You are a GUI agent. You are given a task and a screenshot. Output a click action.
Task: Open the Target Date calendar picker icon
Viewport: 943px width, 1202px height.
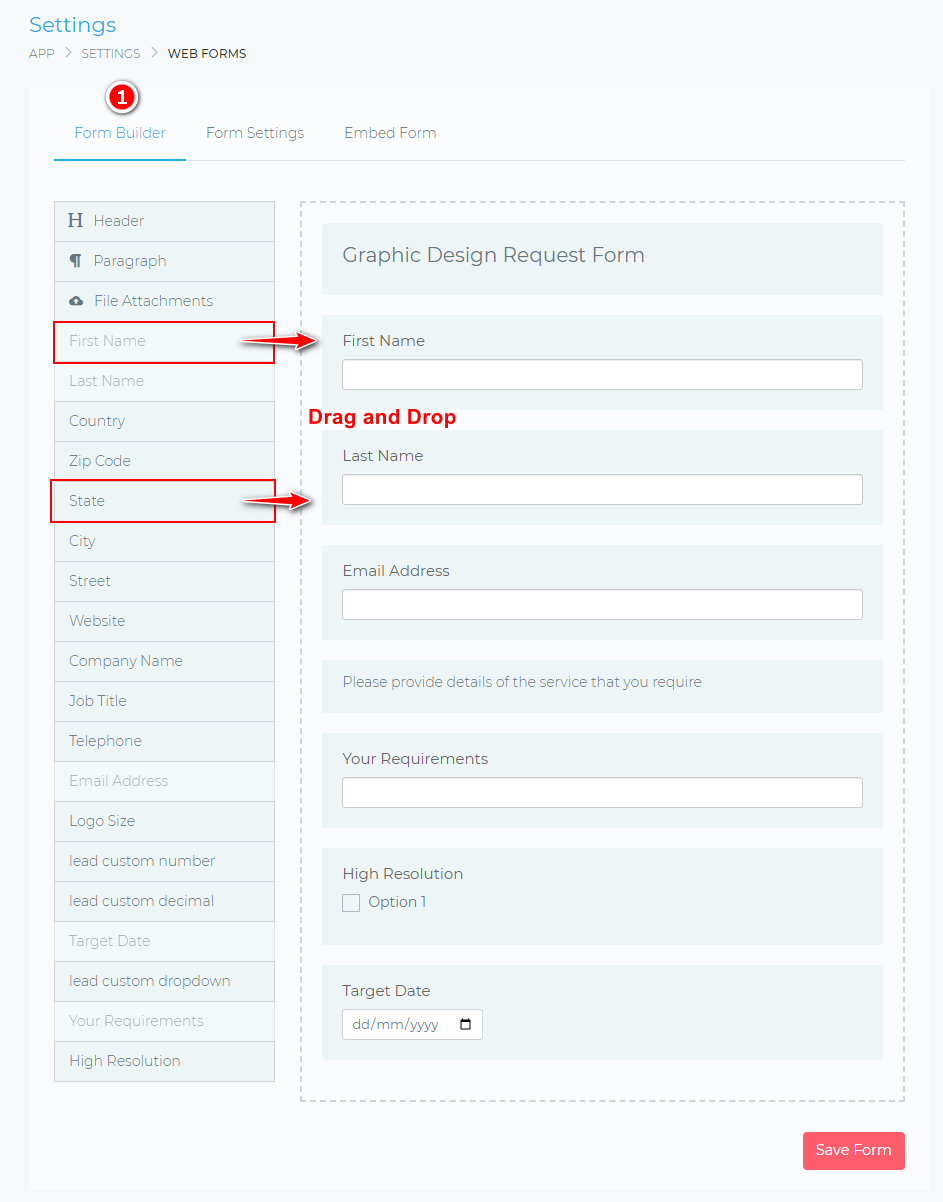pyautogui.click(x=465, y=1025)
